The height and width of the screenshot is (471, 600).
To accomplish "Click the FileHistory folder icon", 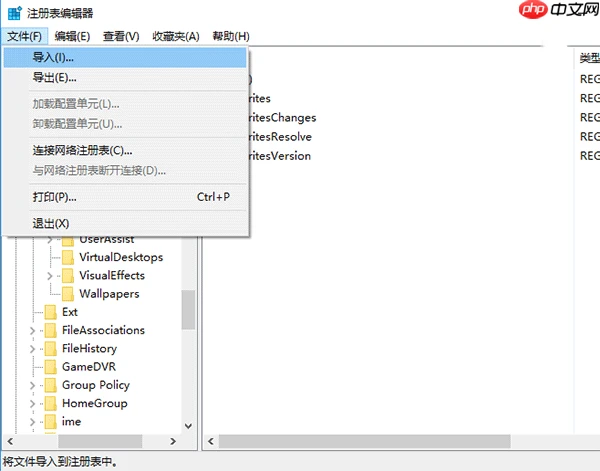I will [x=51, y=349].
